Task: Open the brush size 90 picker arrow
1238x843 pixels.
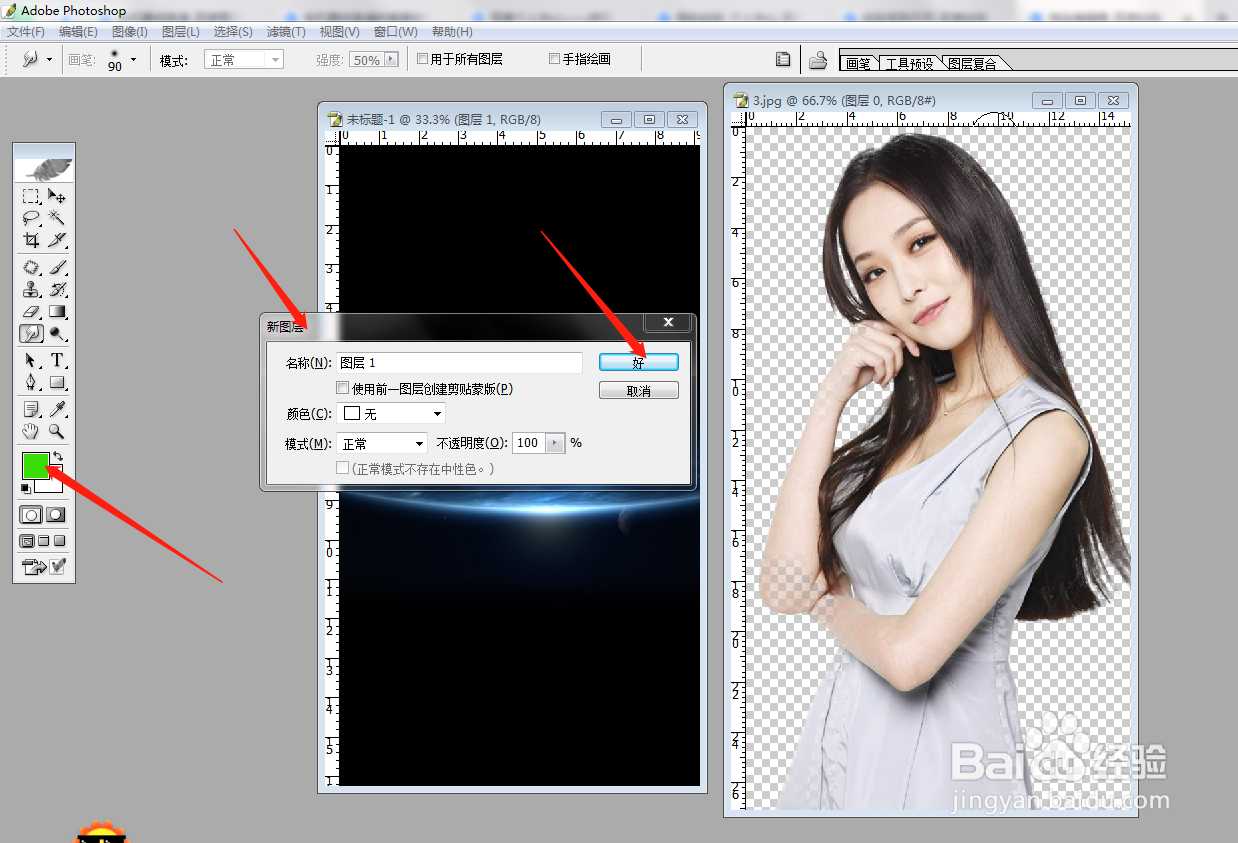Action: (133, 60)
